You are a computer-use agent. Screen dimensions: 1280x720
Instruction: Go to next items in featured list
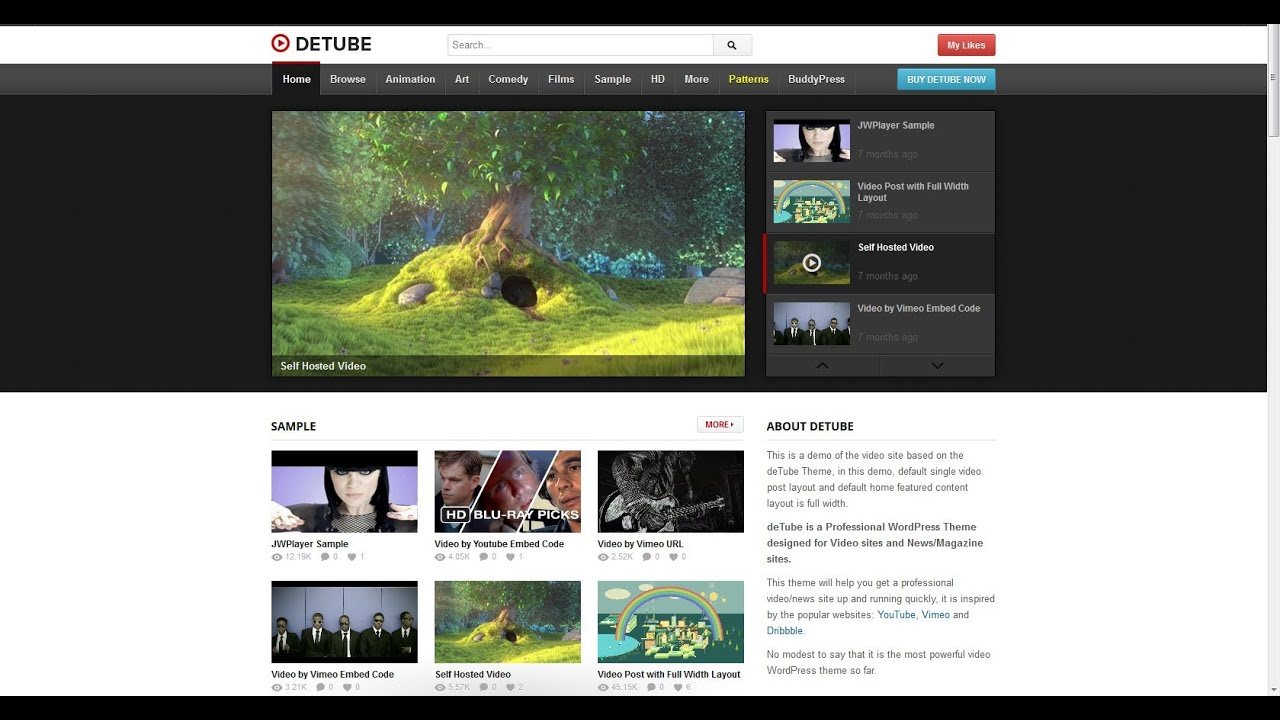937,366
